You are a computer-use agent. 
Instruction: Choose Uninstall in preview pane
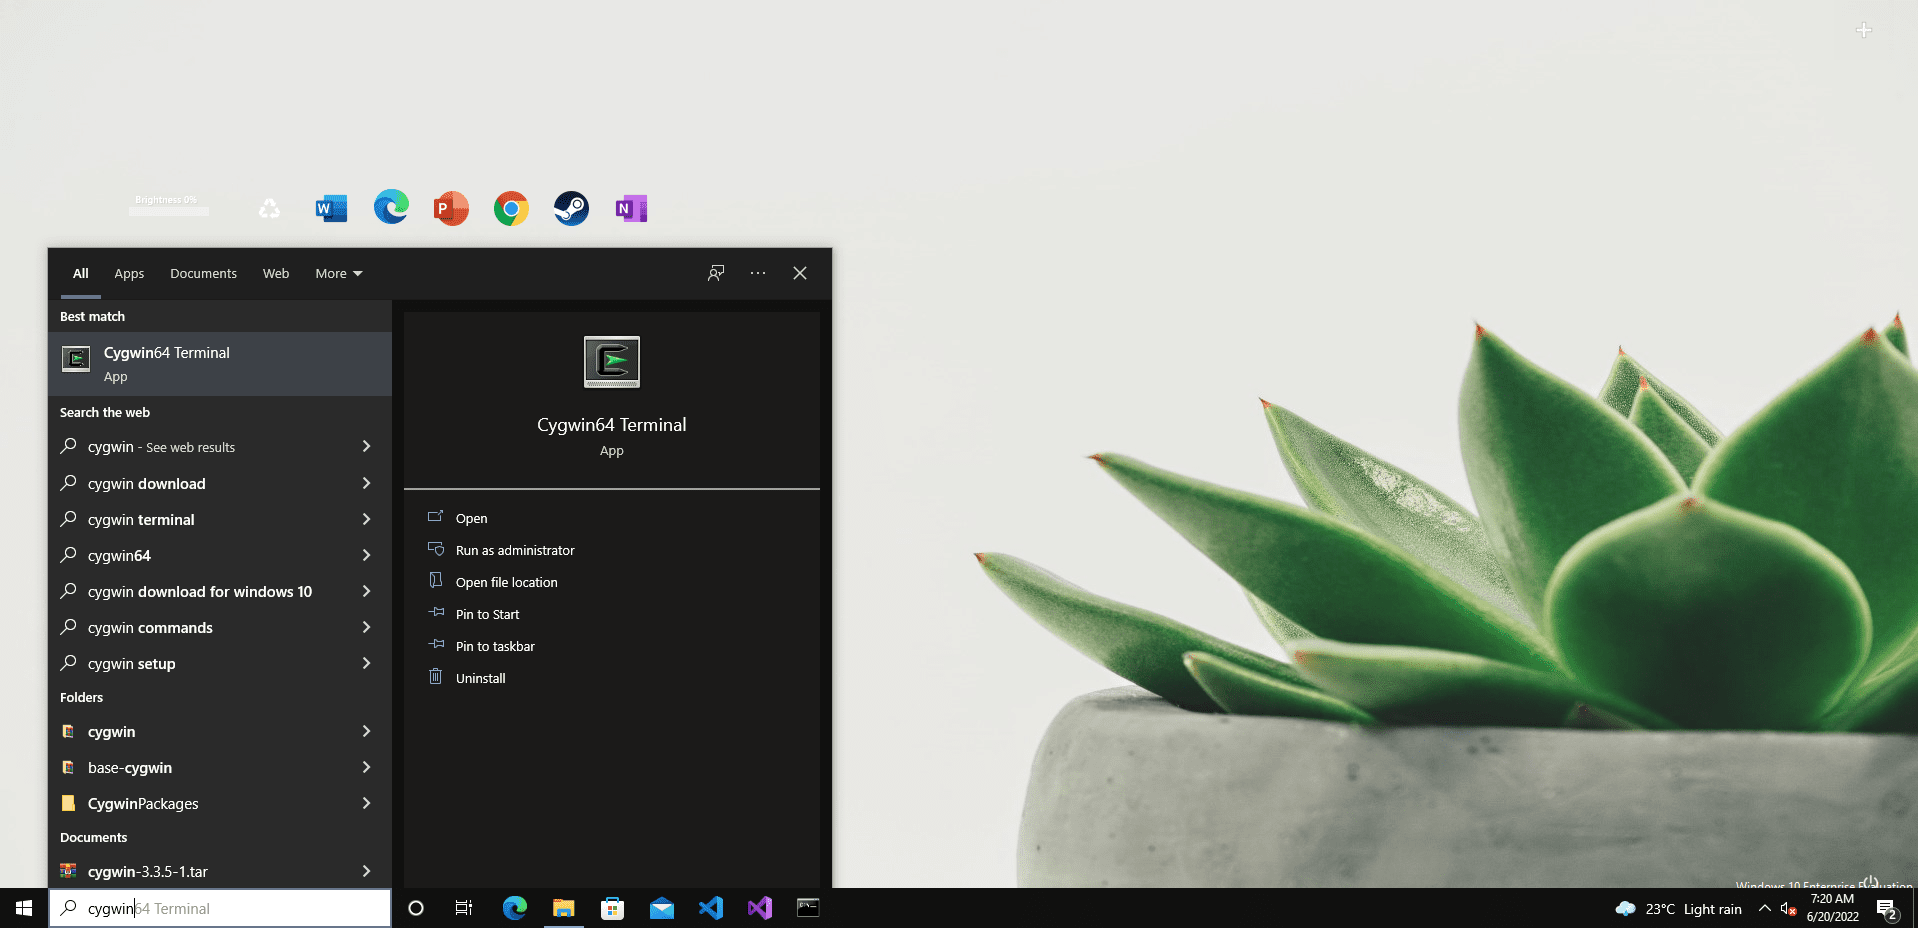[480, 678]
